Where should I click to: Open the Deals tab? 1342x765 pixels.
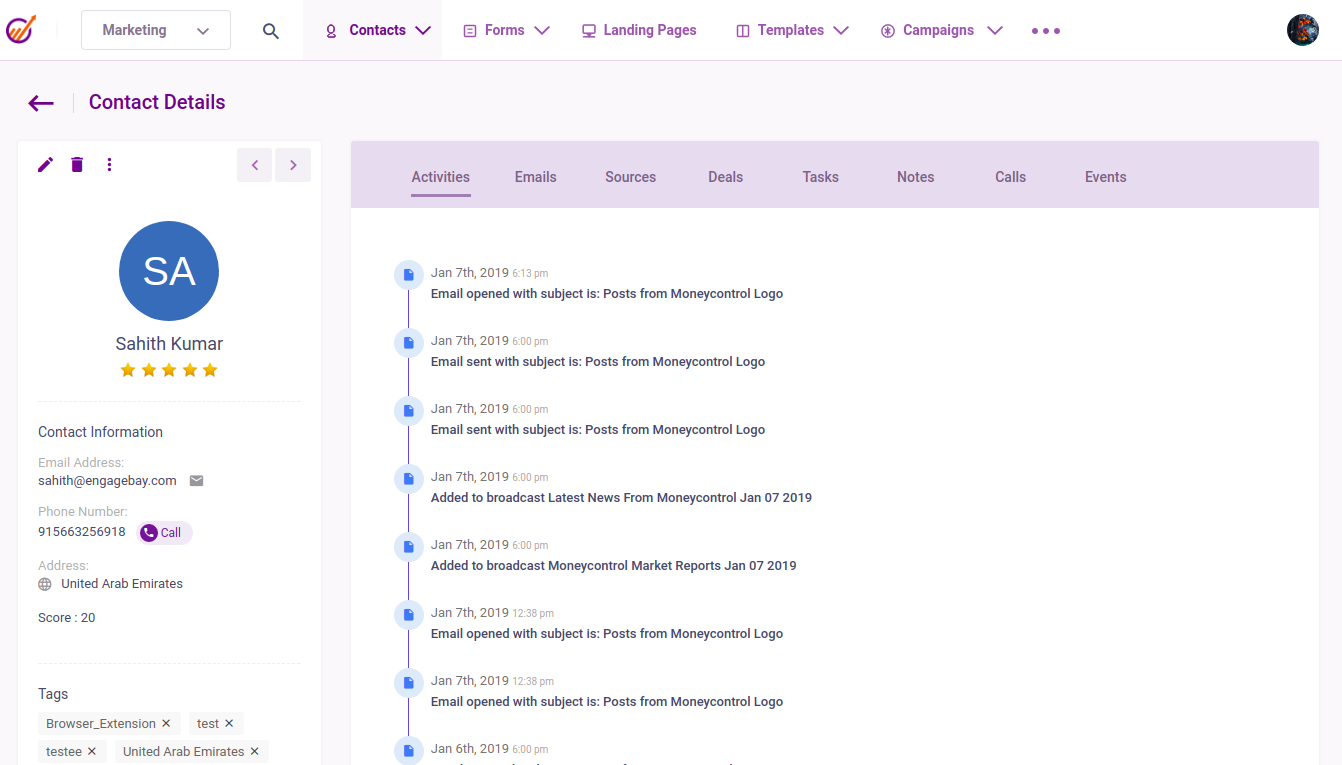(x=725, y=176)
